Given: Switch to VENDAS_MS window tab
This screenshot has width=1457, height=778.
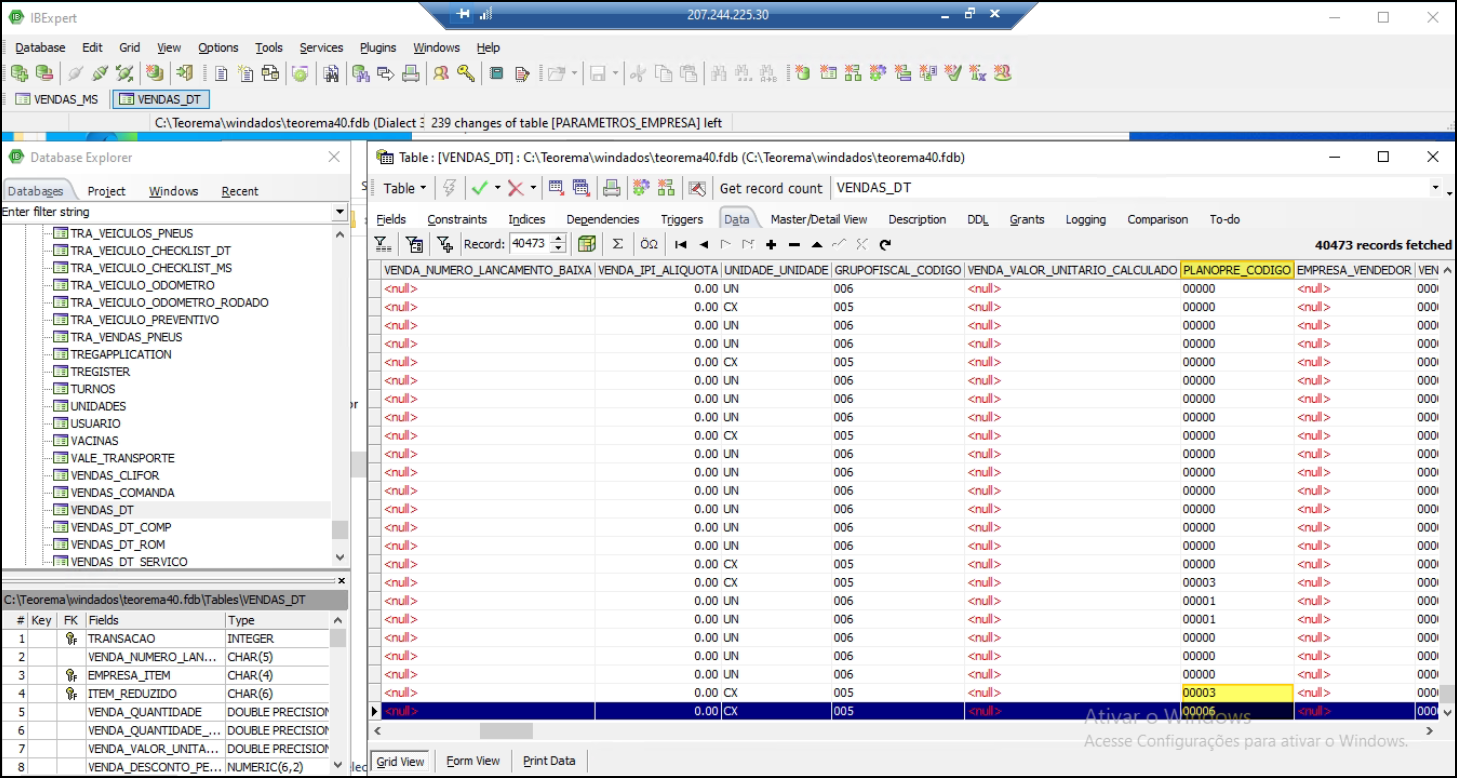Looking at the screenshot, I should click(57, 99).
